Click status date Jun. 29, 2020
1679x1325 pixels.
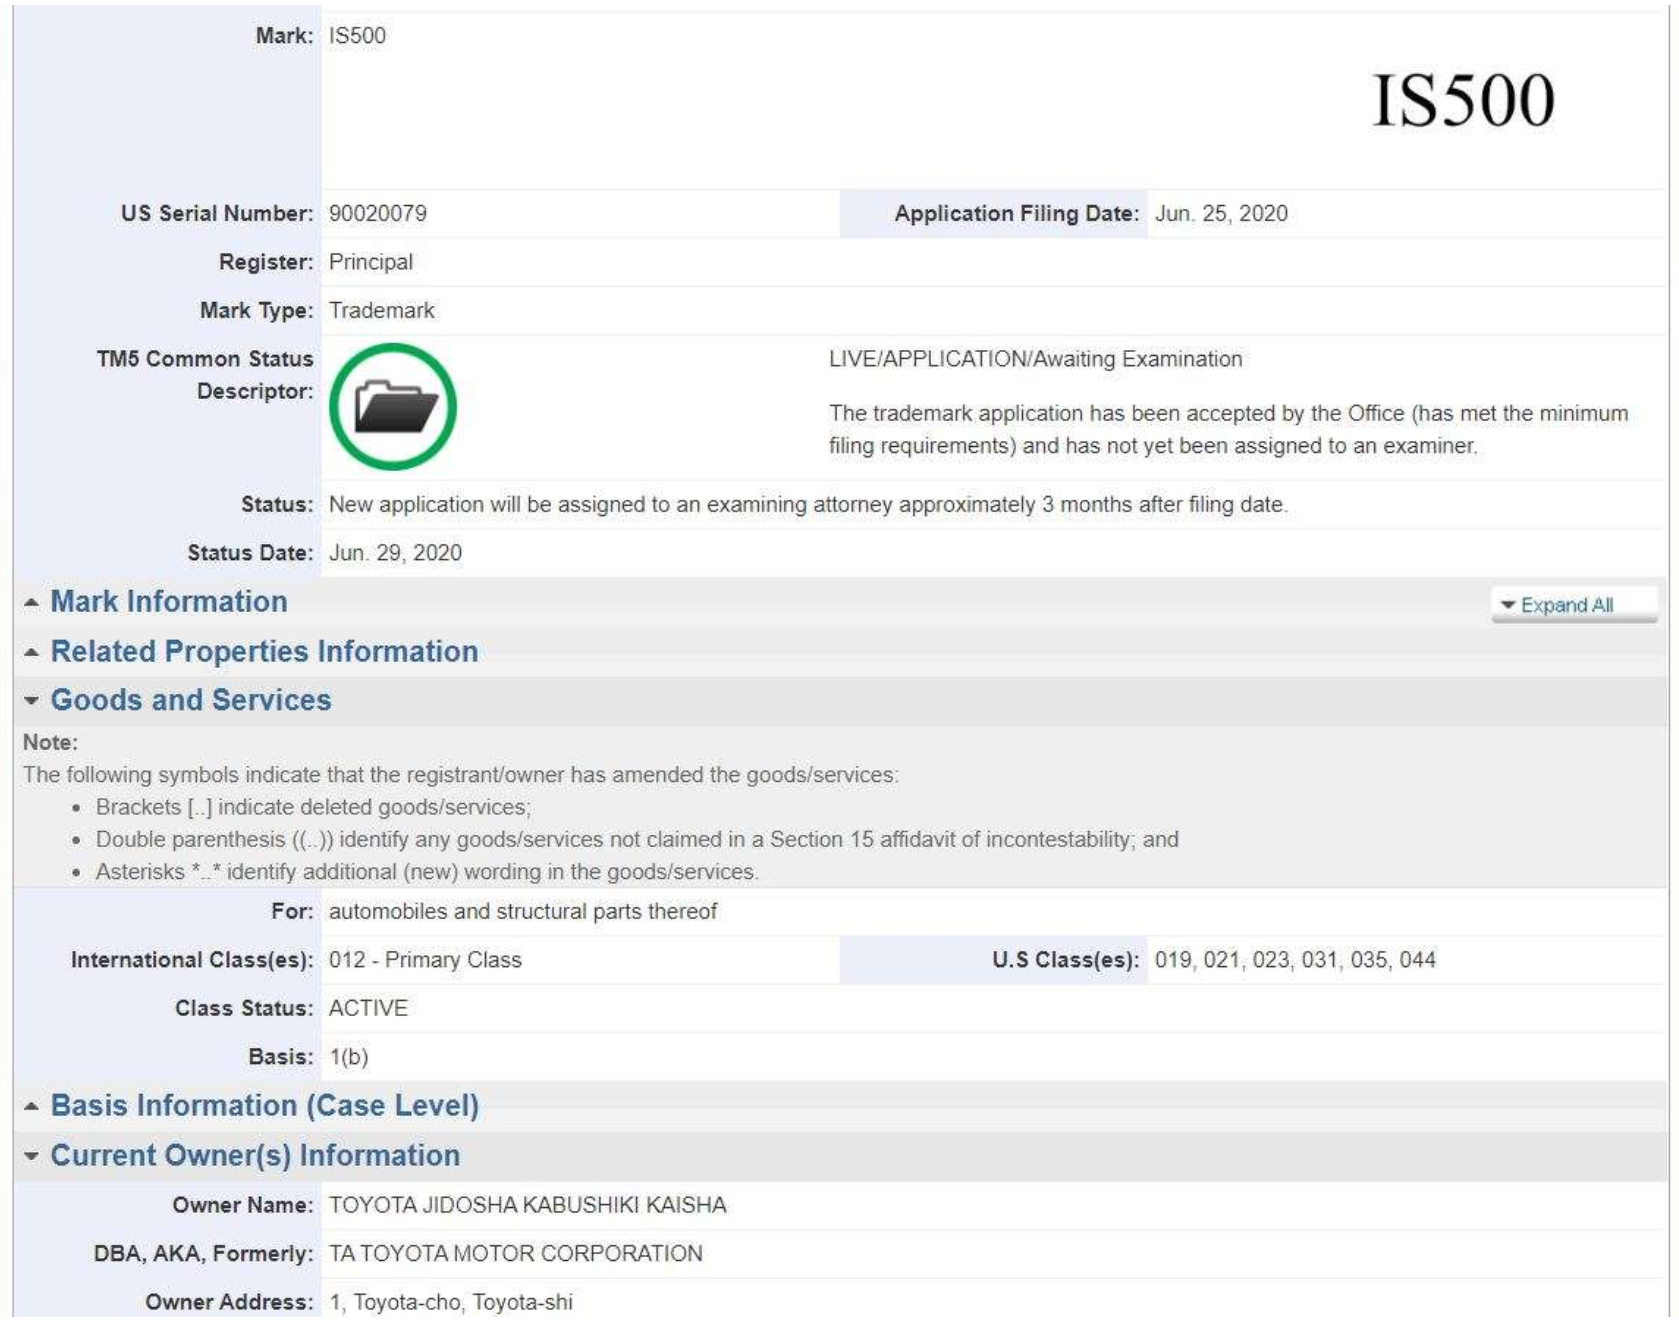click(x=395, y=553)
